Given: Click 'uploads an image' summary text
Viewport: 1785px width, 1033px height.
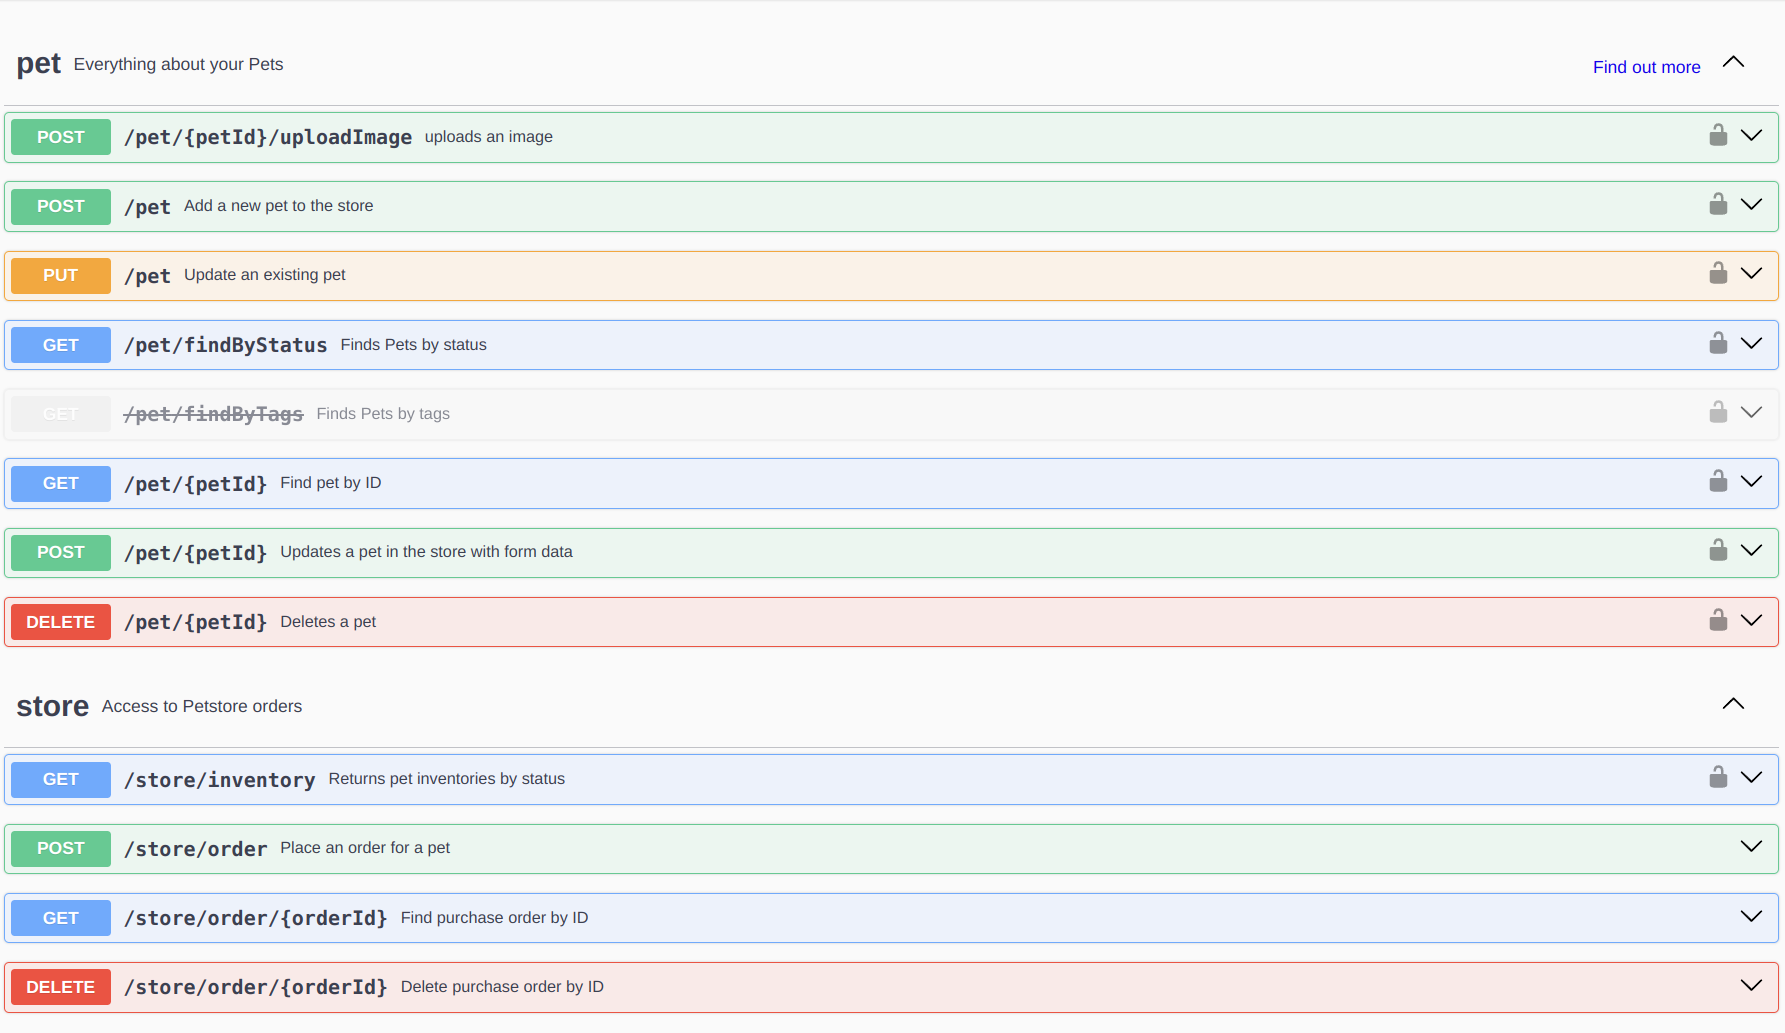Looking at the screenshot, I should 489,137.
